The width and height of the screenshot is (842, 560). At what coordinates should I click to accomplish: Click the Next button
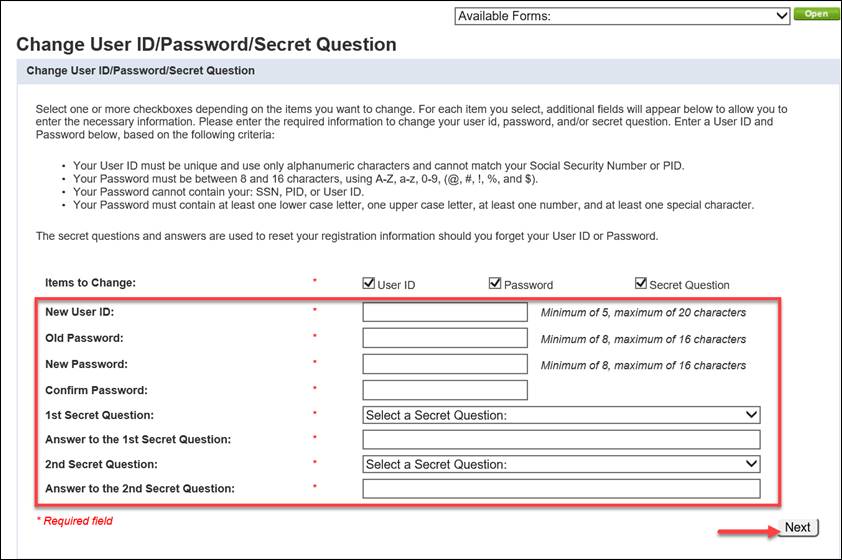pyautogui.click(x=798, y=527)
